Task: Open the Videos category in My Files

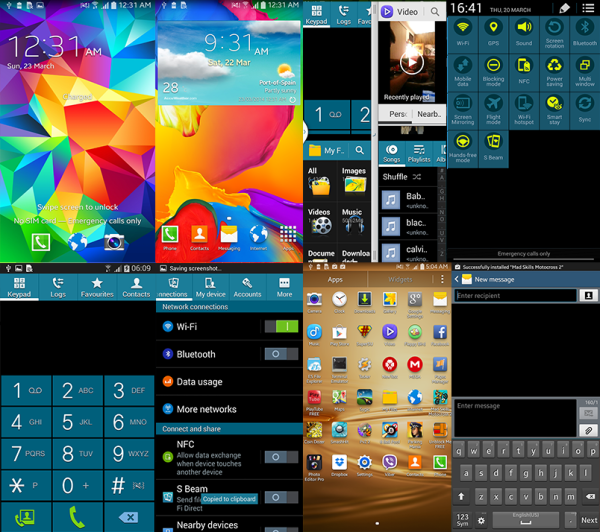Action: tap(320, 222)
